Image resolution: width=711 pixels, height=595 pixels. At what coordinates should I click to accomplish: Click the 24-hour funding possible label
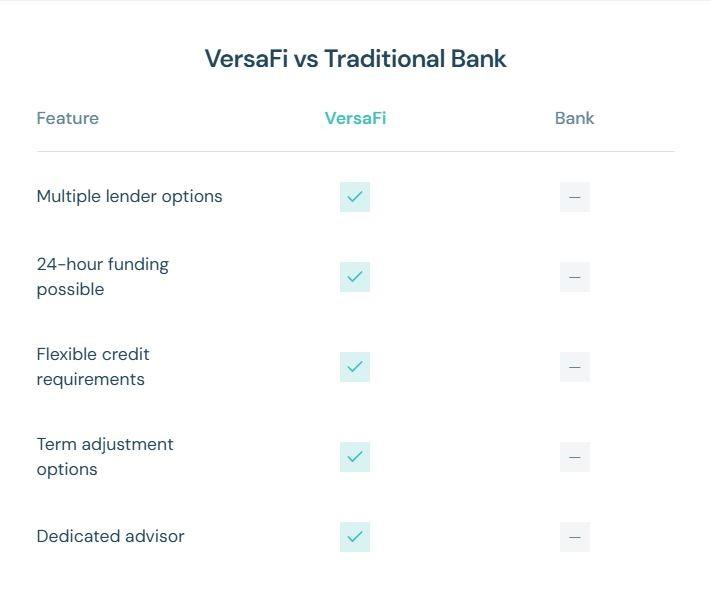(x=102, y=277)
